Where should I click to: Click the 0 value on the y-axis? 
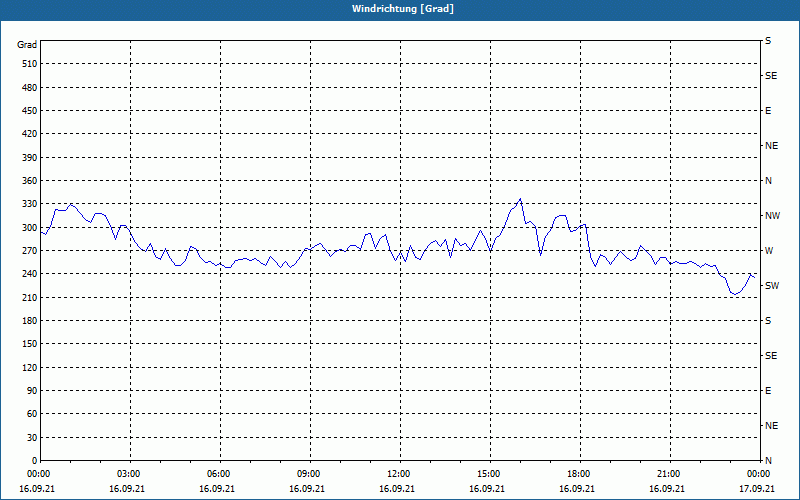click(x=34, y=461)
